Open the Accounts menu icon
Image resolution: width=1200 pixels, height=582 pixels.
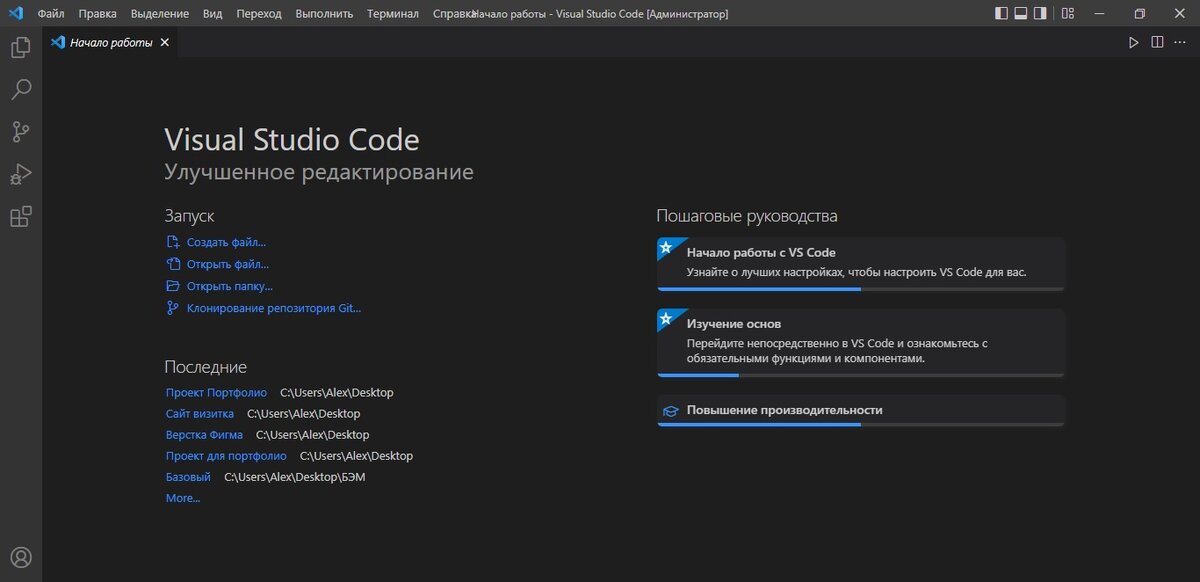[21, 557]
